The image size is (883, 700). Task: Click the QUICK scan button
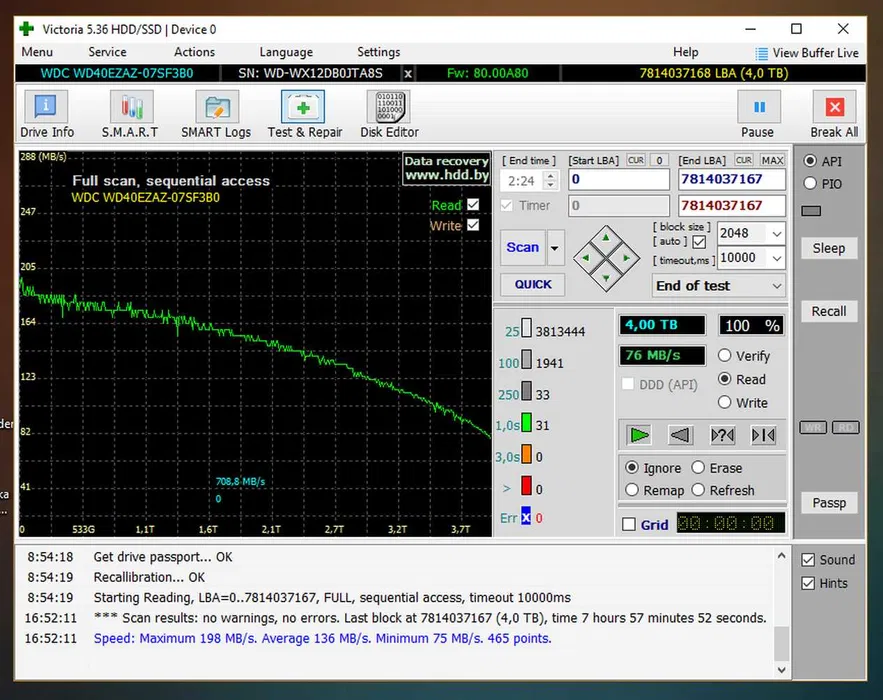[533, 284]
